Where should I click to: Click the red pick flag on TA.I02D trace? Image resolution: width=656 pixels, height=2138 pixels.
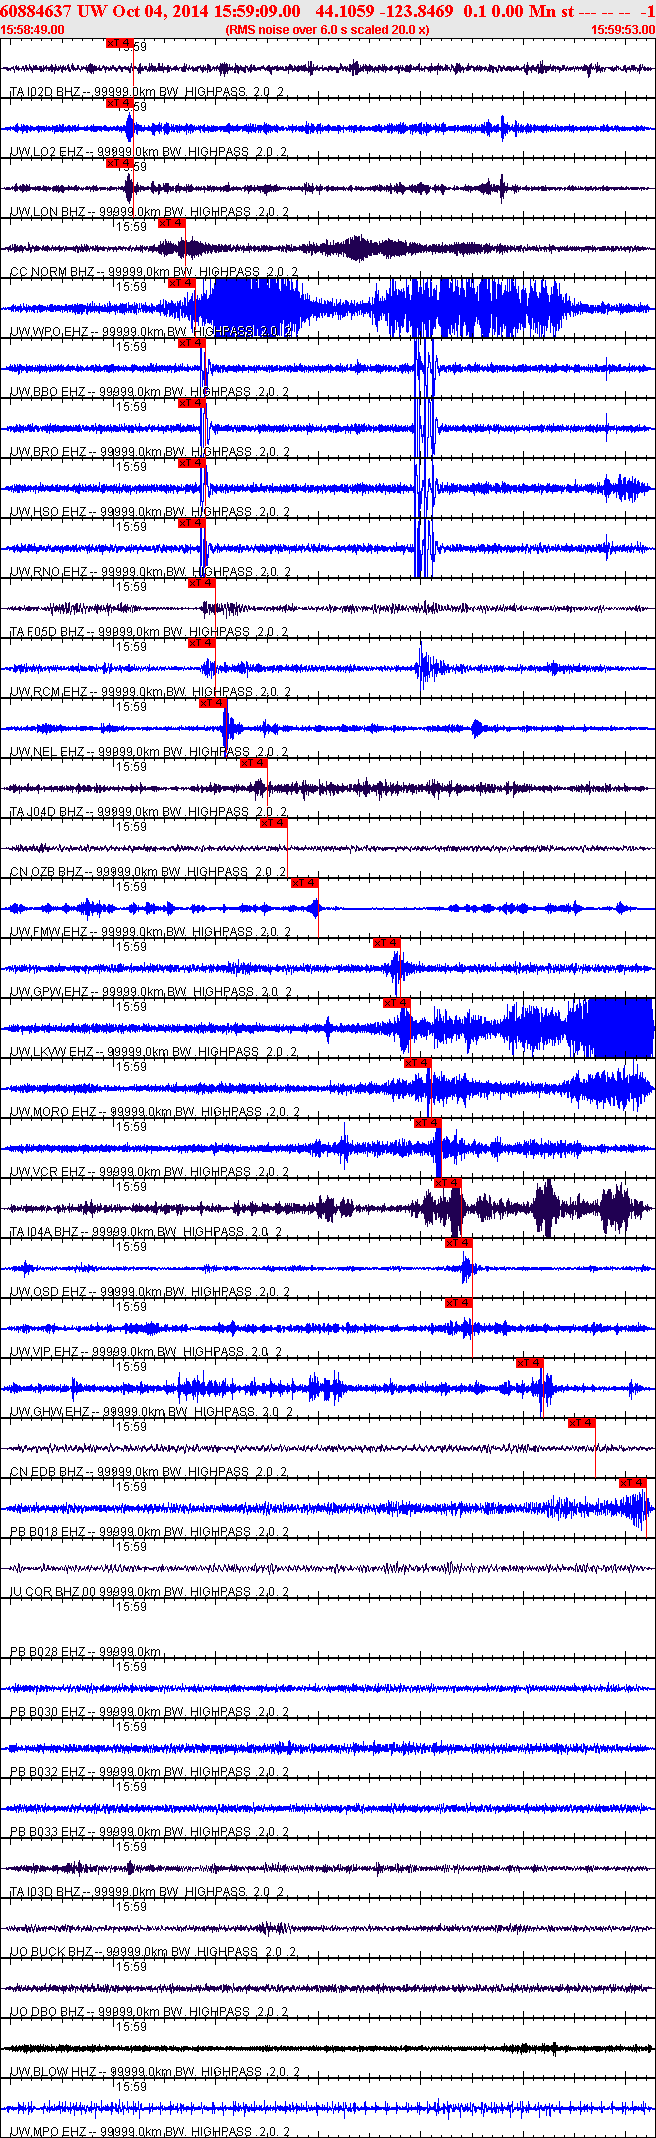pyautogui.click(x=119, y=43)
